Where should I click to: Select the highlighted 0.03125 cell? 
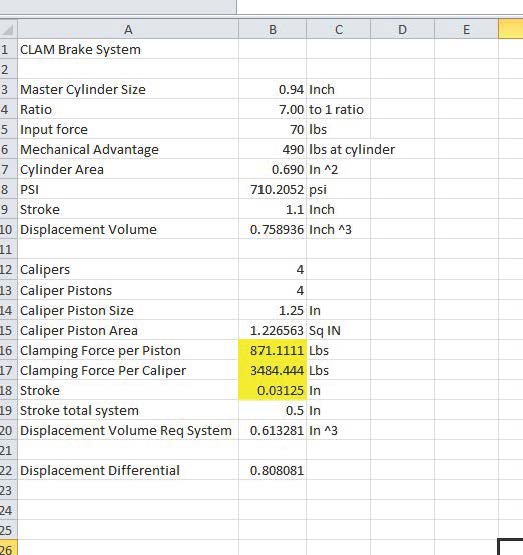tap(272, 390)
